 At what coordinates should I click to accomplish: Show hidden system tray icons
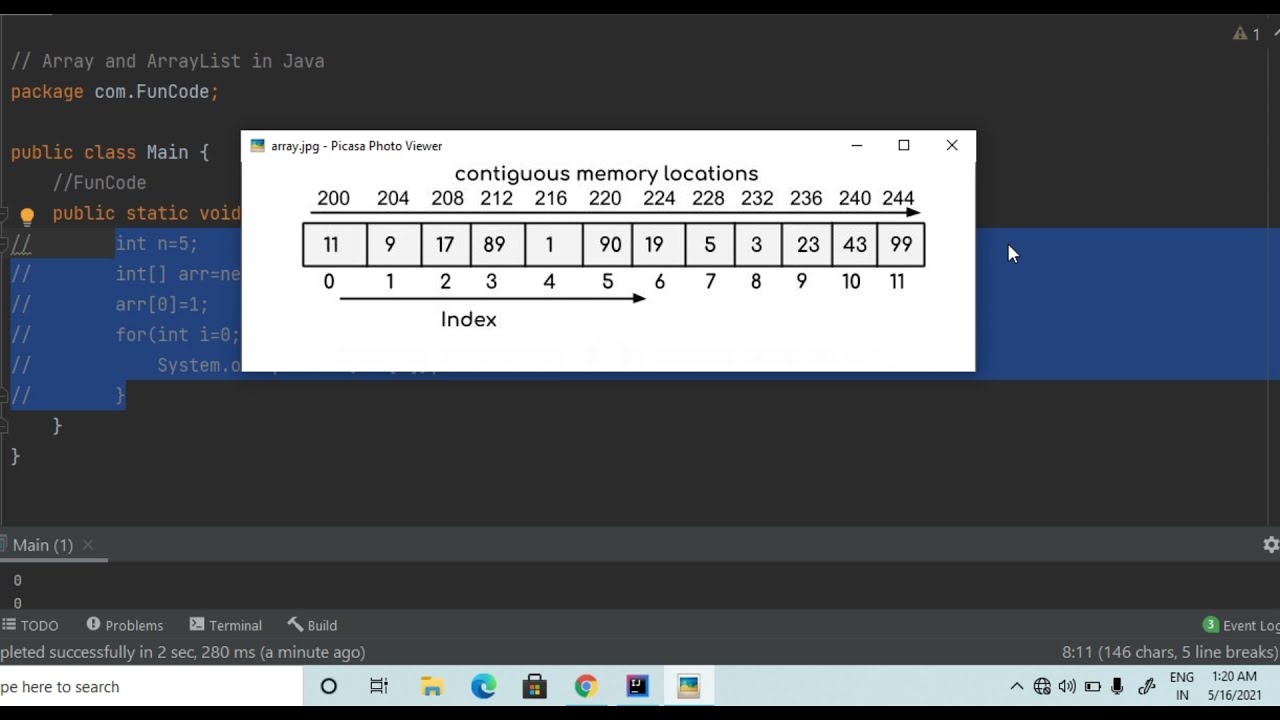click(x=1017, y=687)
